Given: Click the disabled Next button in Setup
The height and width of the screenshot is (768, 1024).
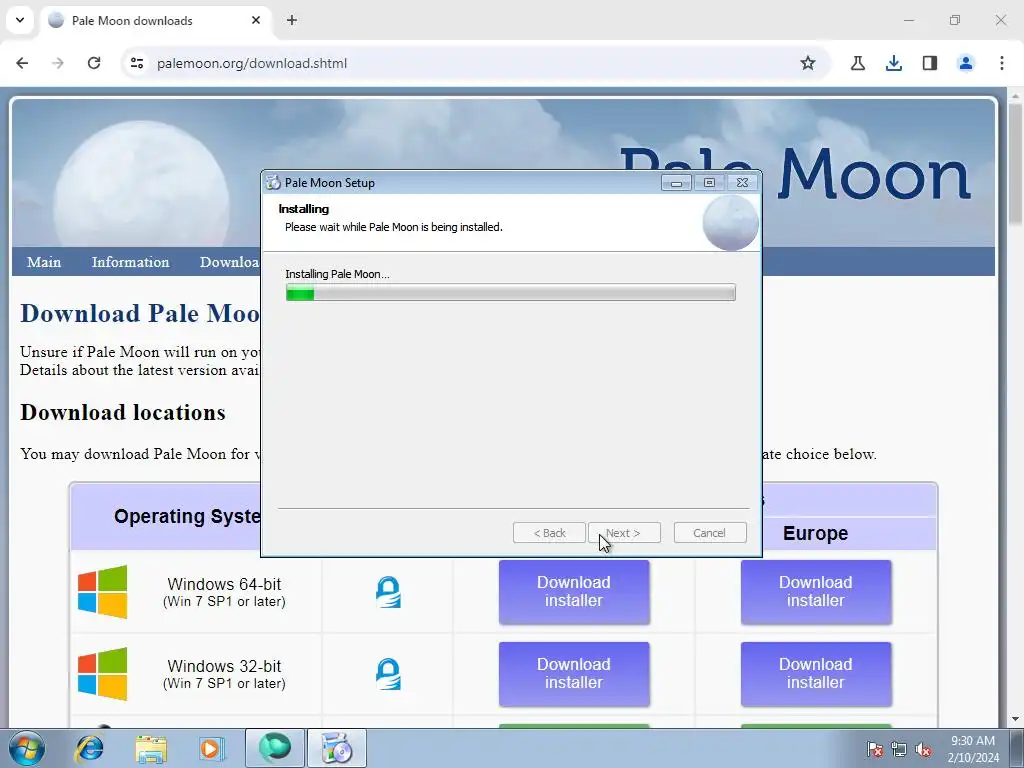Looking at the screenshot, I should coord(624,533).
